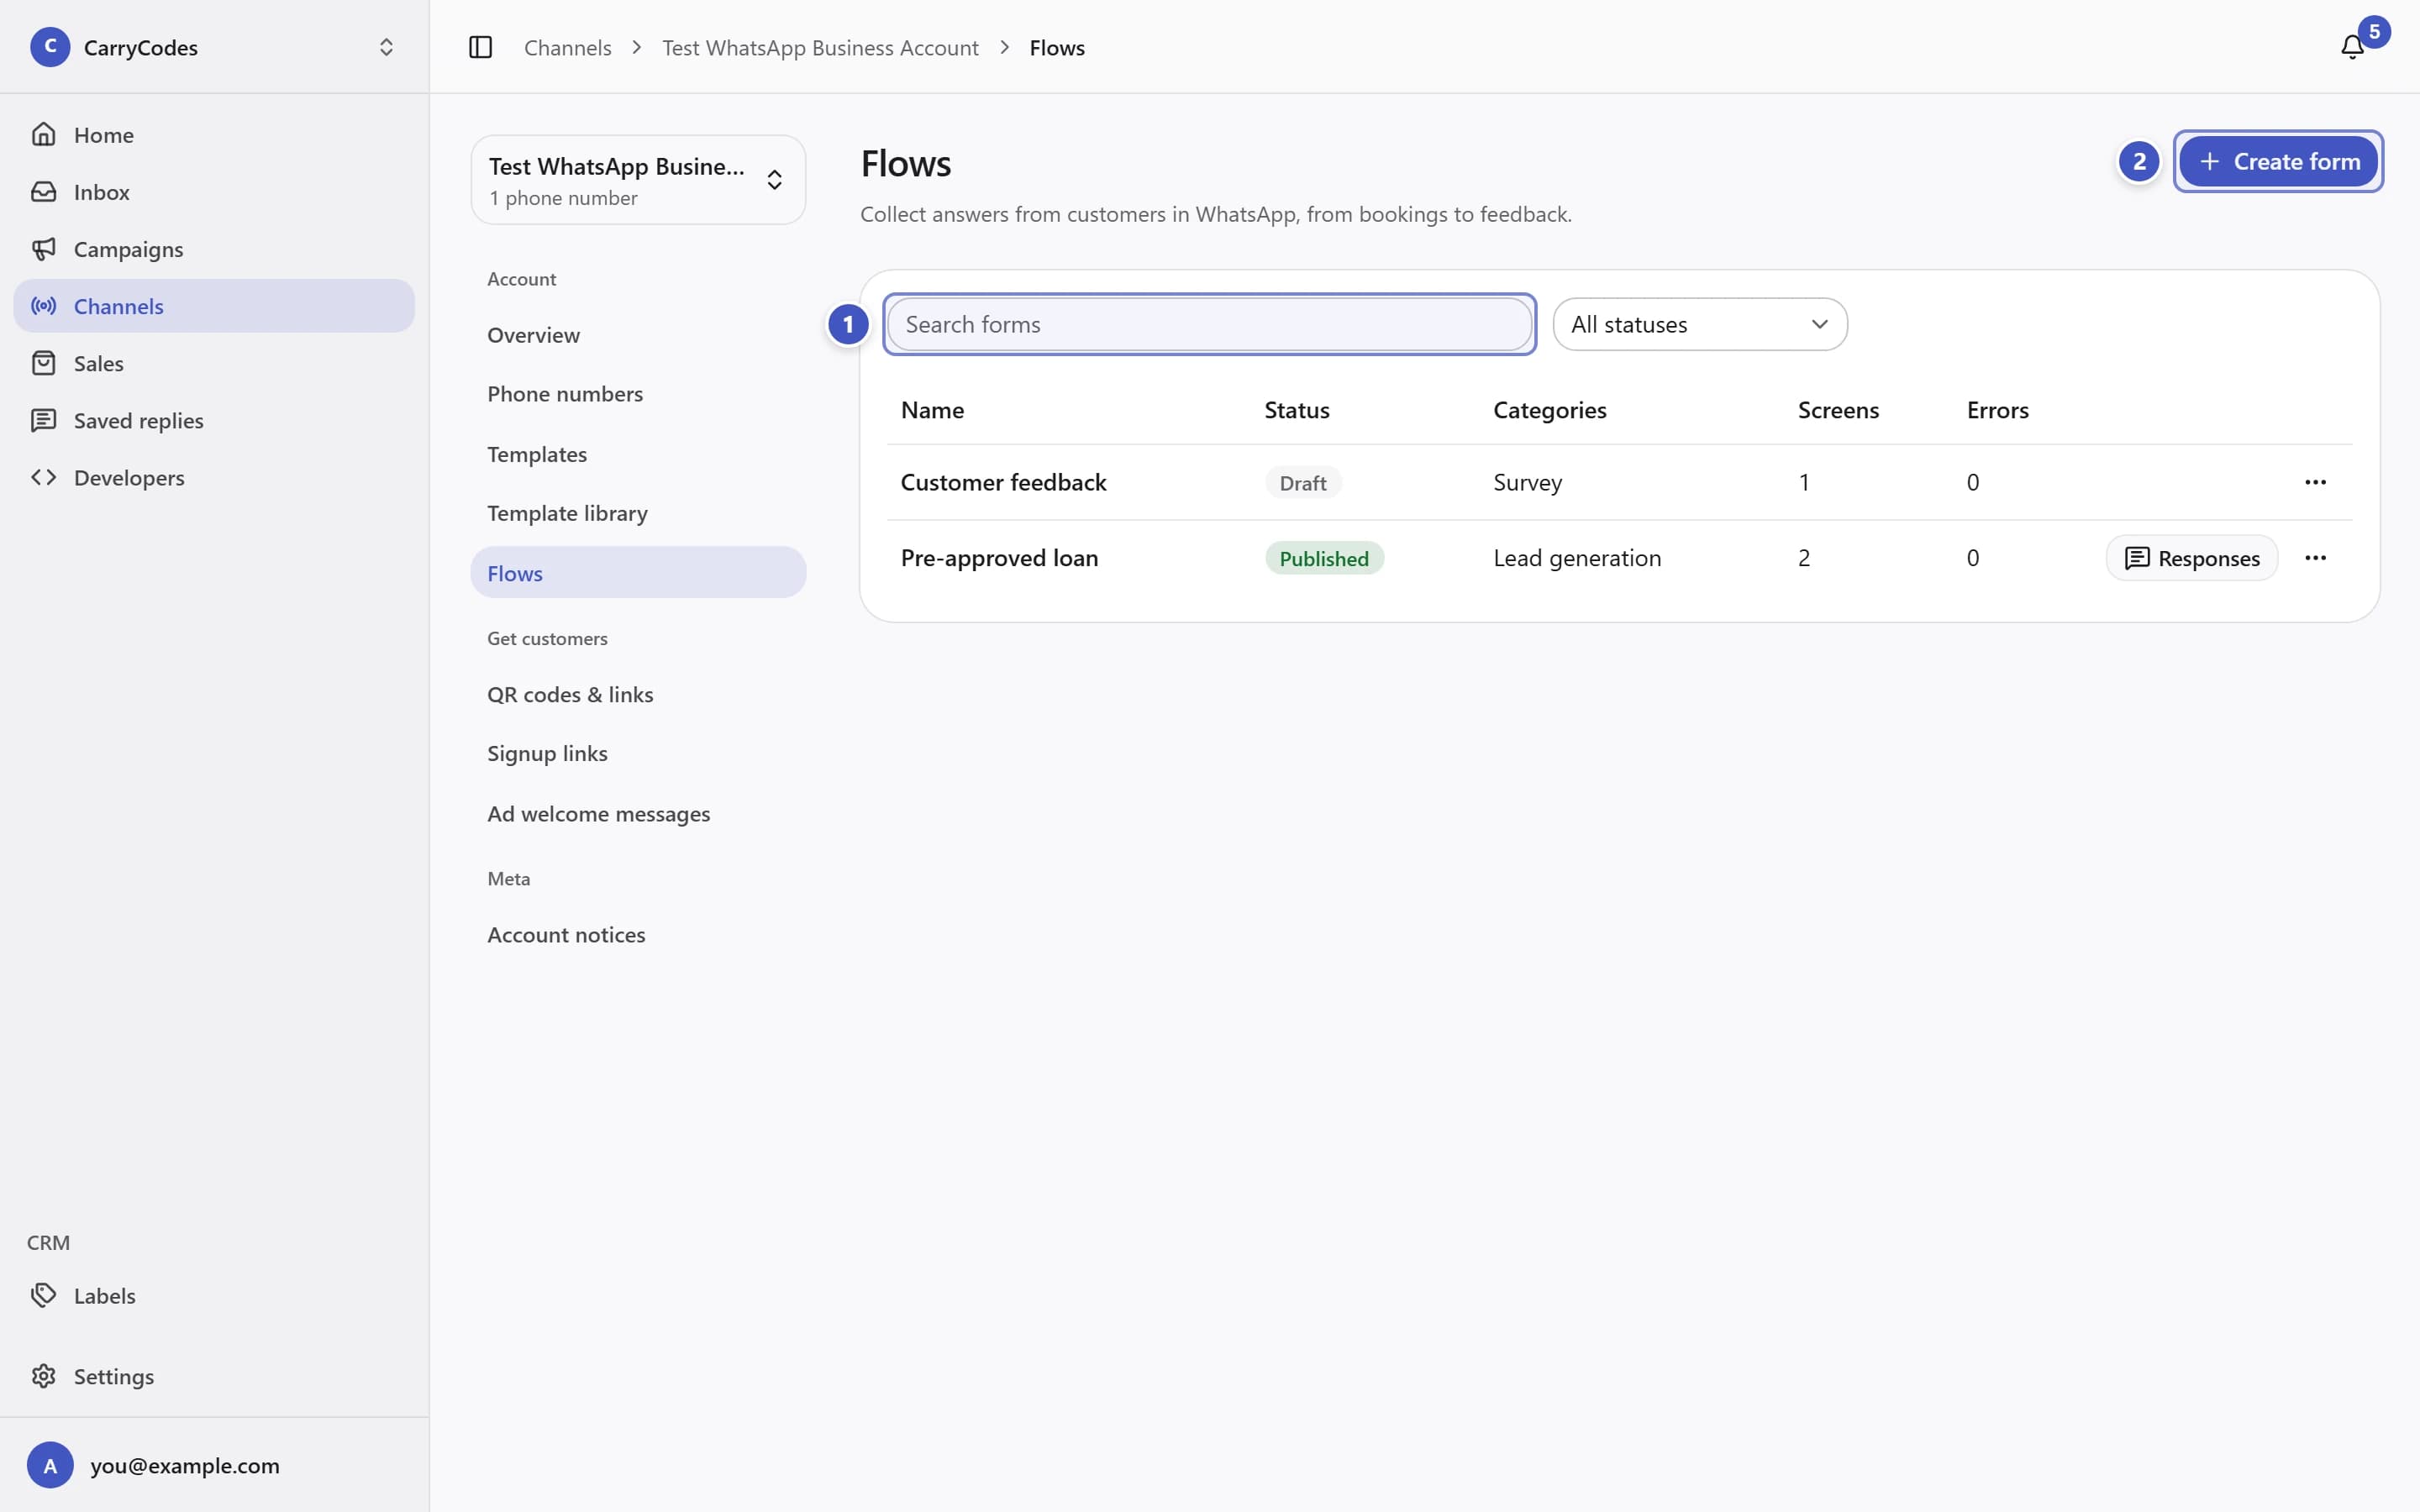The height and width of the screenshot is (1512, 2420).
Task: Click the Developers code brackets icon
Action: coord(44,477)
